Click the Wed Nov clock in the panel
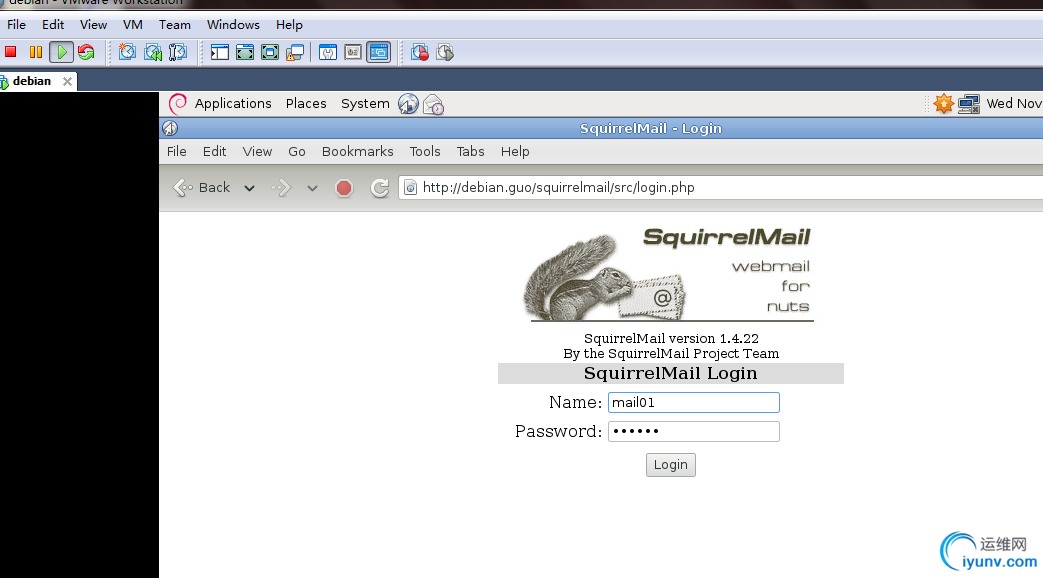1043x578 pixels. [1014, 104]
